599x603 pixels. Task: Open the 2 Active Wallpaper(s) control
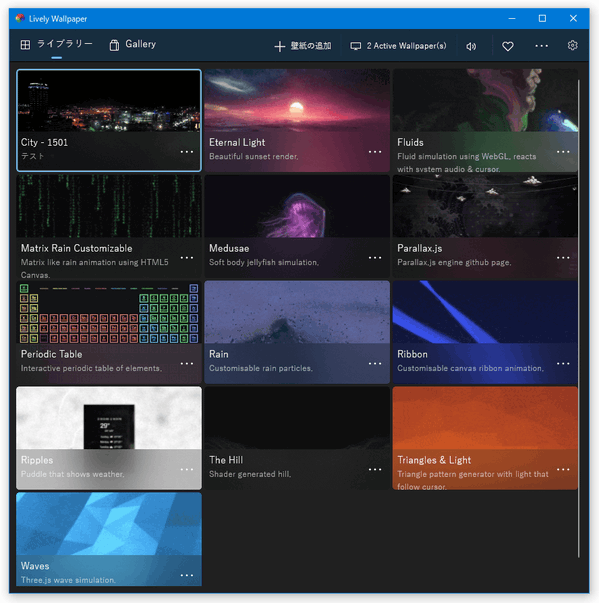tap(398, 46)
